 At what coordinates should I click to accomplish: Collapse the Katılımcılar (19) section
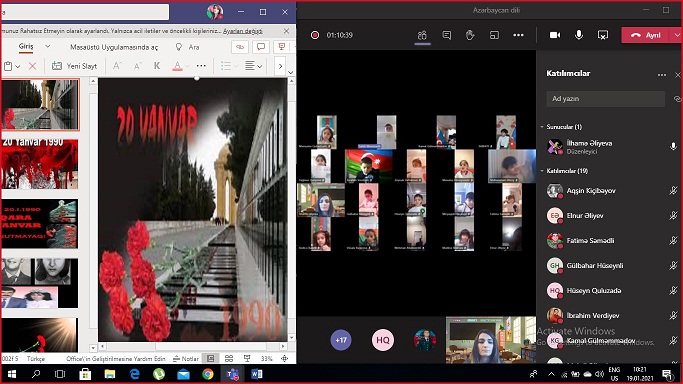click(x=542, y=171)
